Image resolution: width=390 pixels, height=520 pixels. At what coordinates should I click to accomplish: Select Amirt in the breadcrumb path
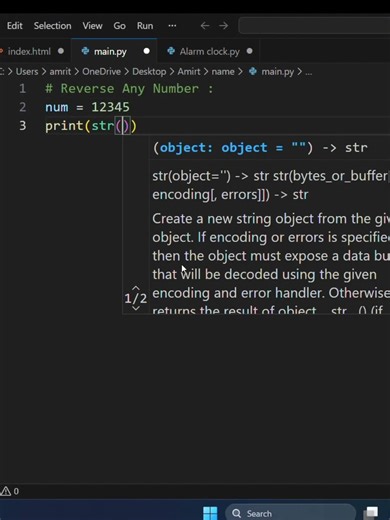pos(189,72)
